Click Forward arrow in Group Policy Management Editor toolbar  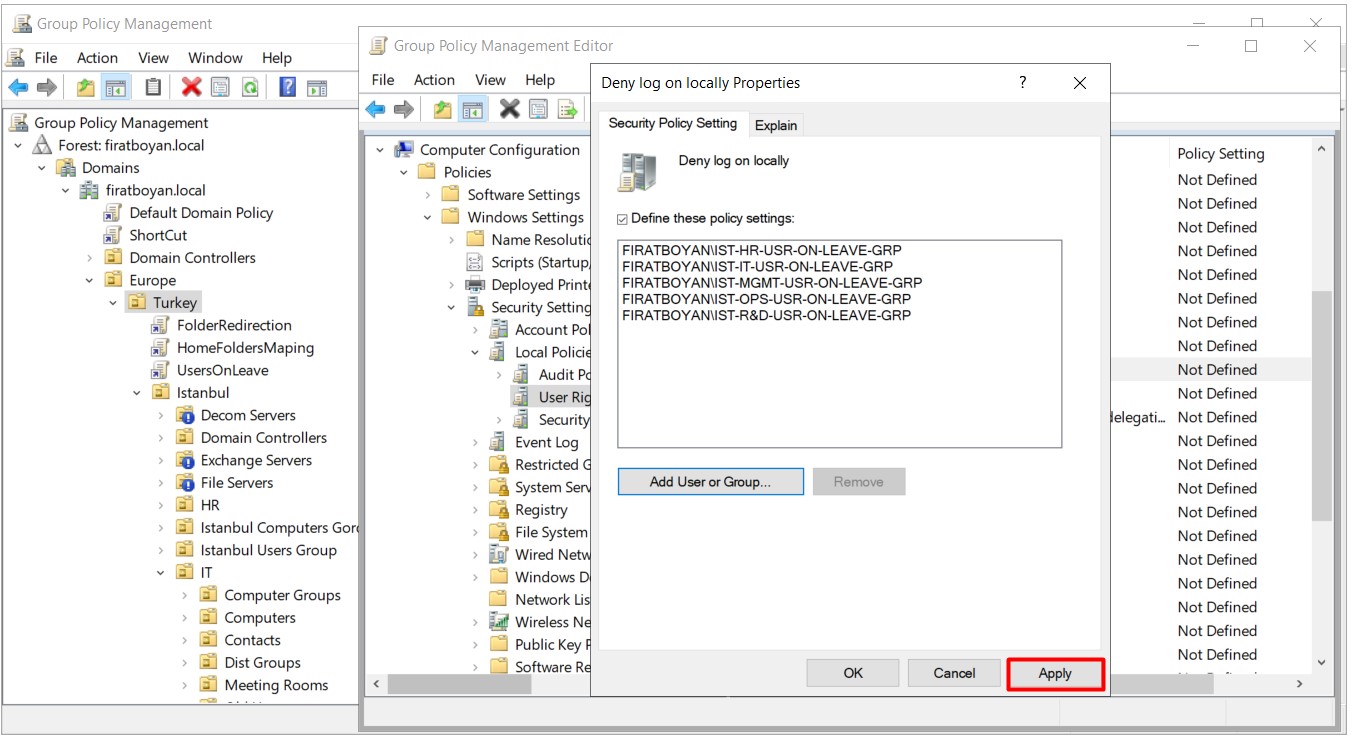404,109
